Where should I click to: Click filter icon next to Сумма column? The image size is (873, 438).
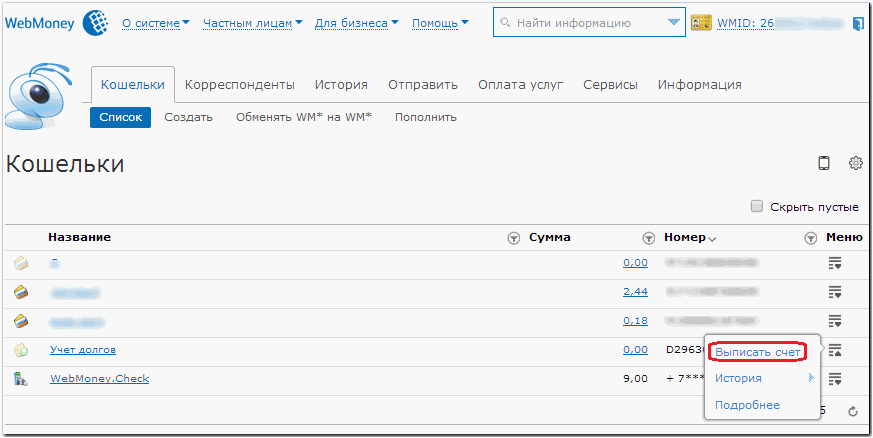coord(648,238)
